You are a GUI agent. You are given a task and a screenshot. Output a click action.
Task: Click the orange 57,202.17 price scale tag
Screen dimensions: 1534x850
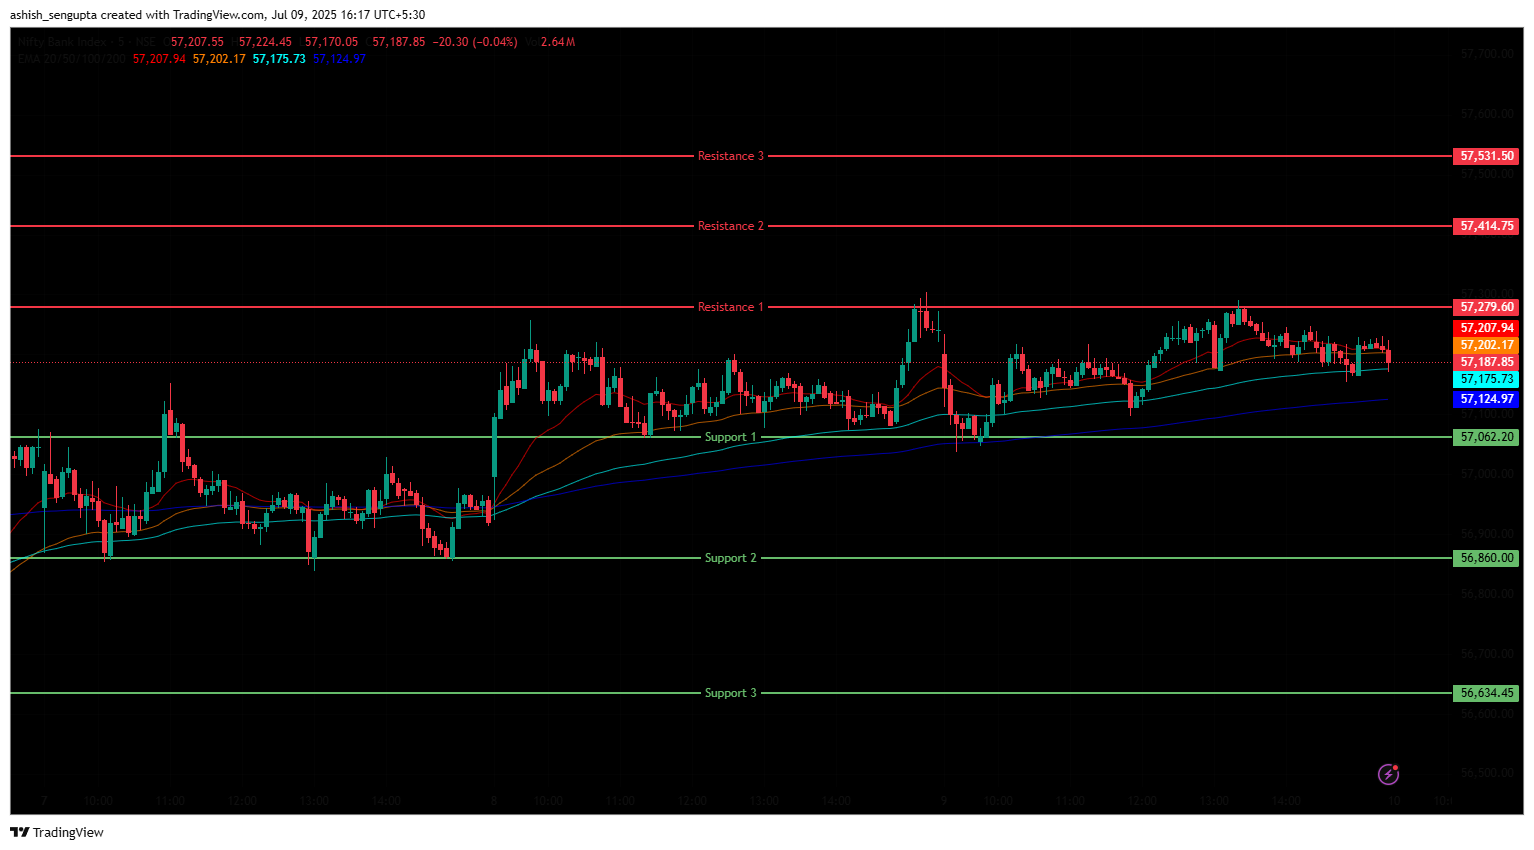tap(1486, 345)
